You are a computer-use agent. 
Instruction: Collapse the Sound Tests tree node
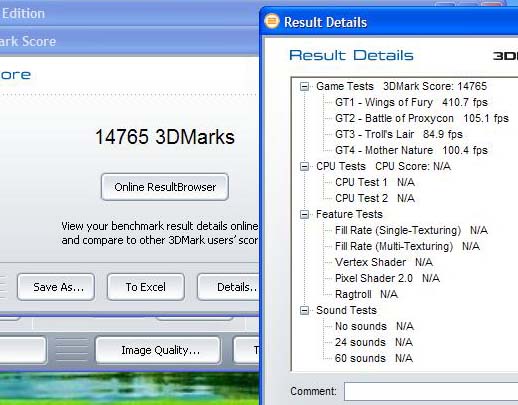304,311
